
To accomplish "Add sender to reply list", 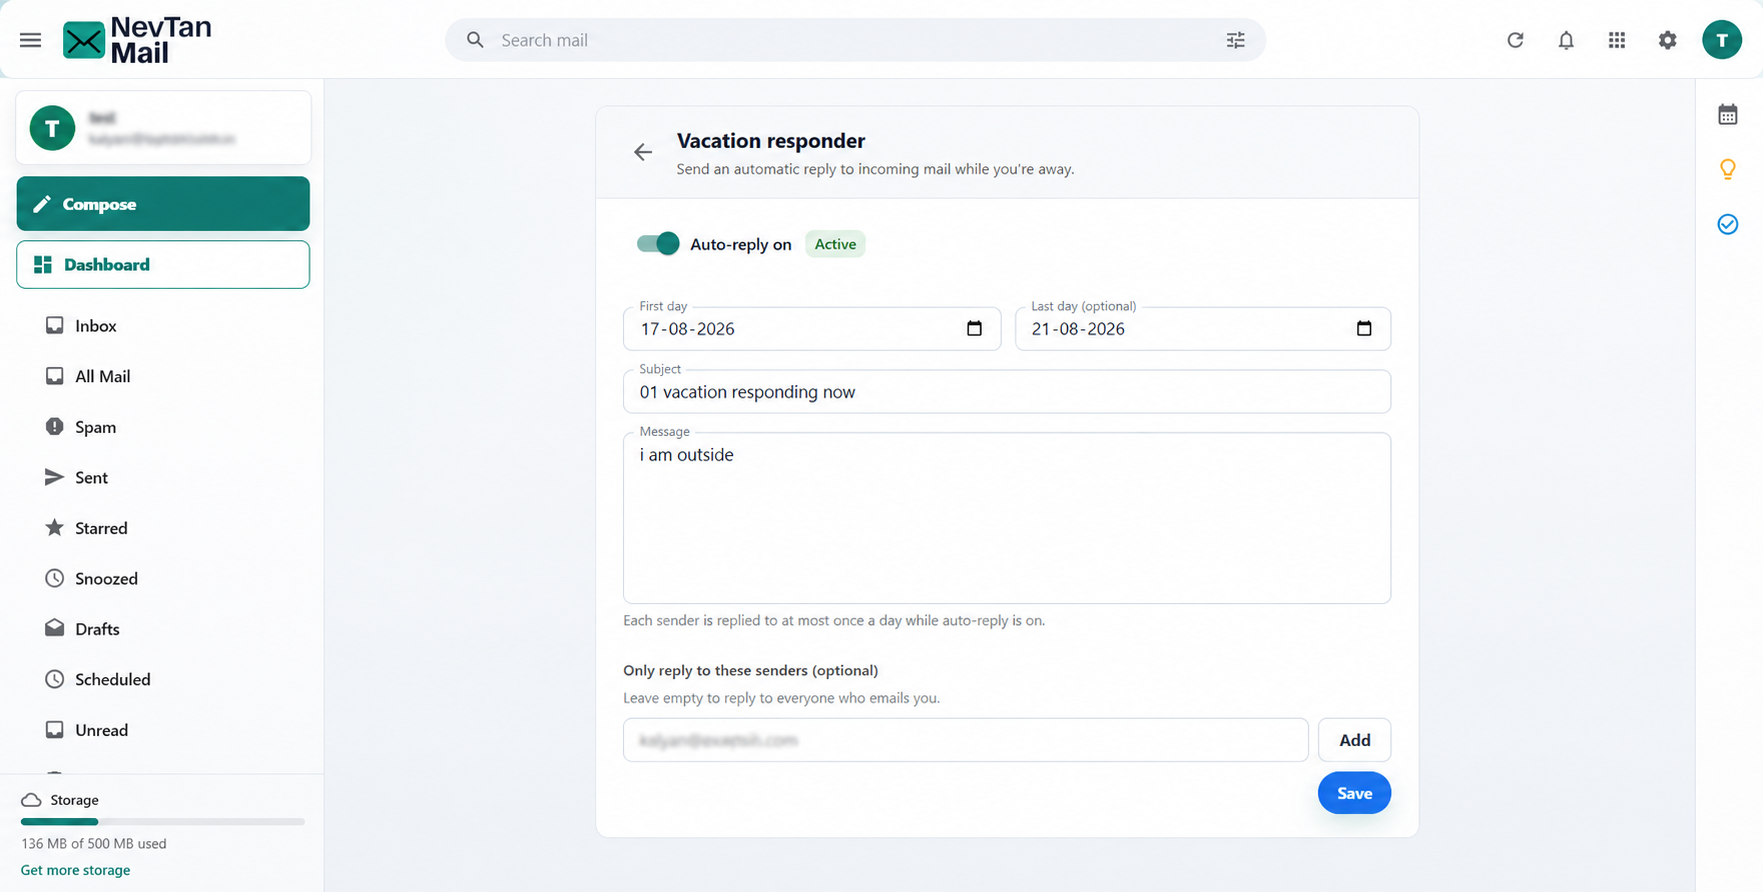I will (1354, 740).
